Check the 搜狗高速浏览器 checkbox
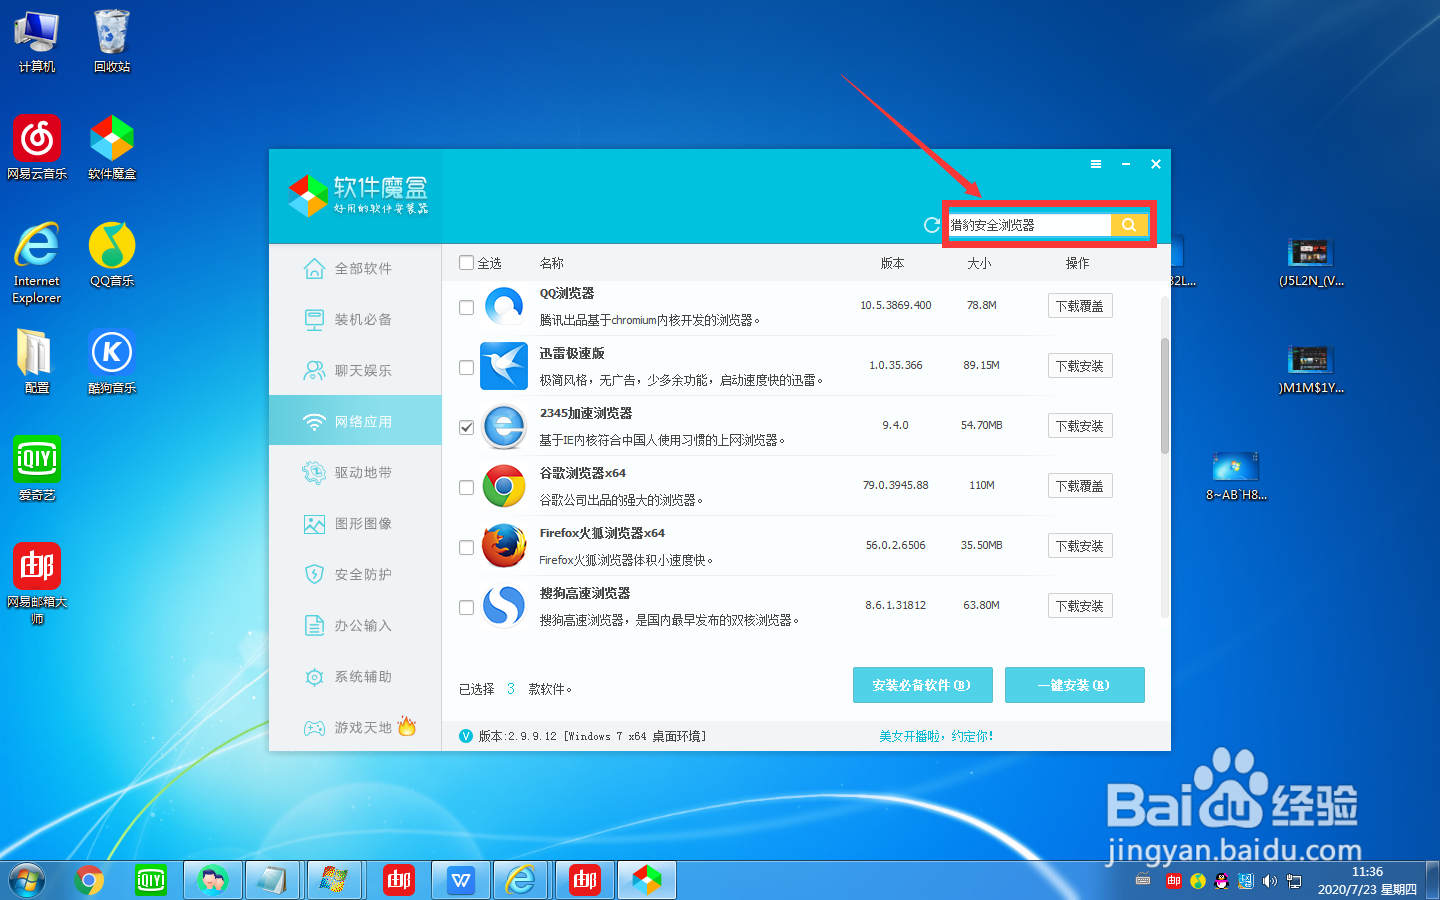 tap(466, 608)
